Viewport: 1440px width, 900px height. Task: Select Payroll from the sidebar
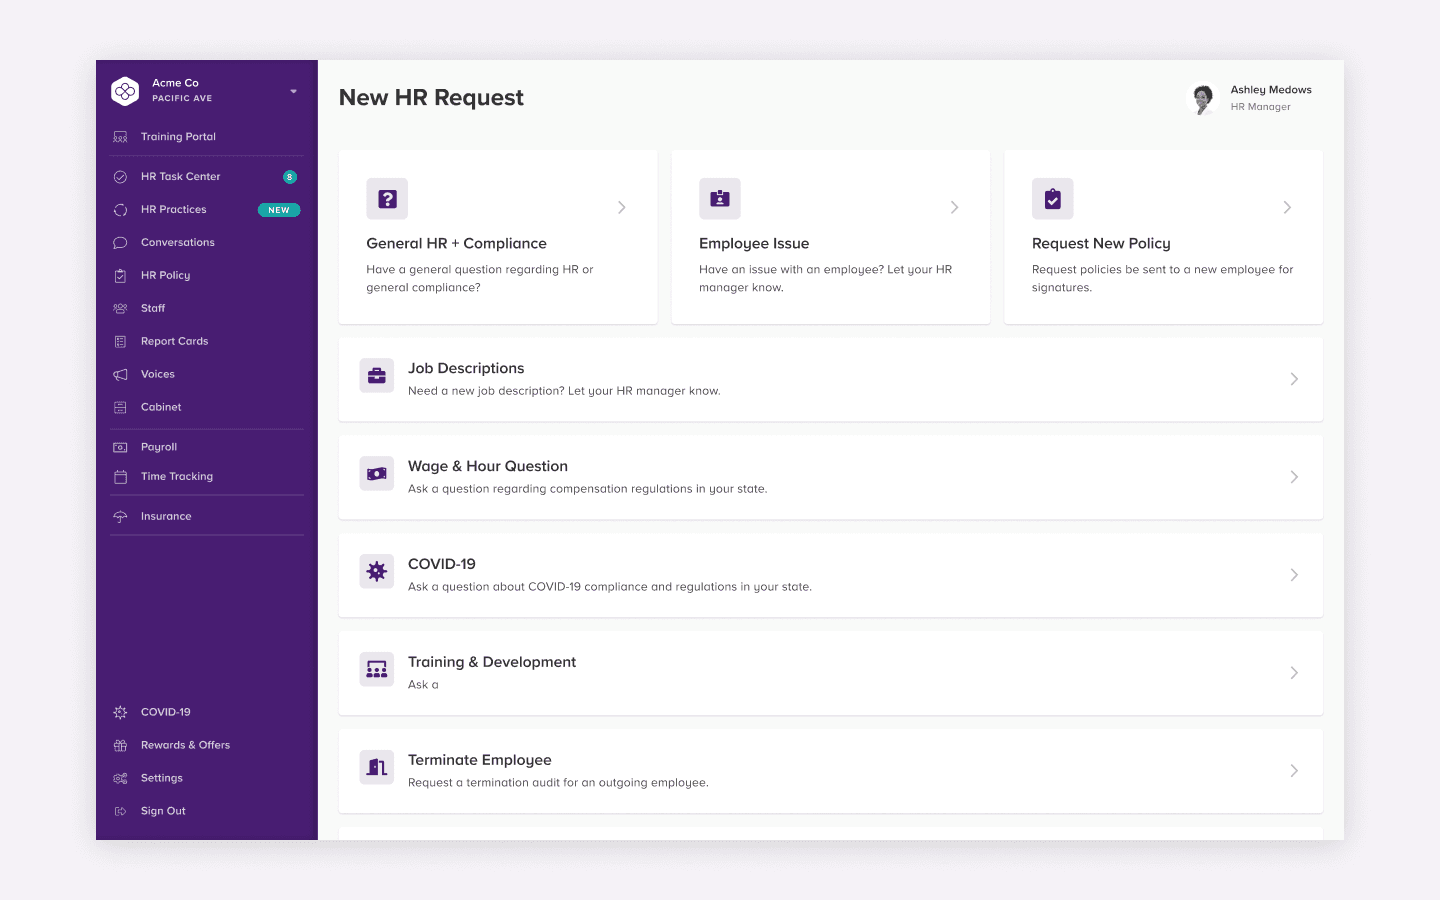[159, 447]
